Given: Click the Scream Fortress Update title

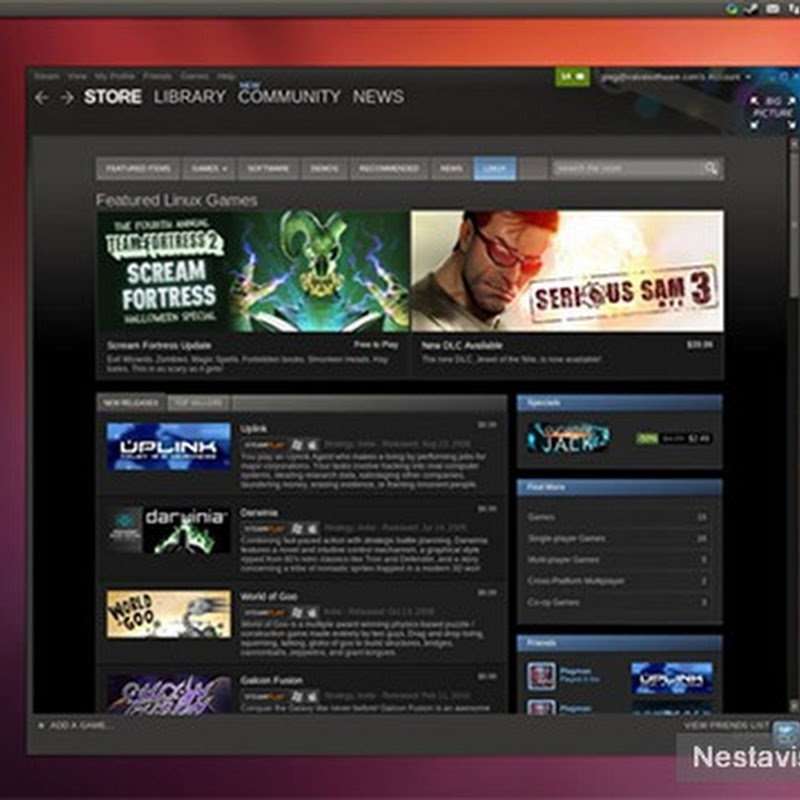Looking at the screenshot, I should click(159, 345).
